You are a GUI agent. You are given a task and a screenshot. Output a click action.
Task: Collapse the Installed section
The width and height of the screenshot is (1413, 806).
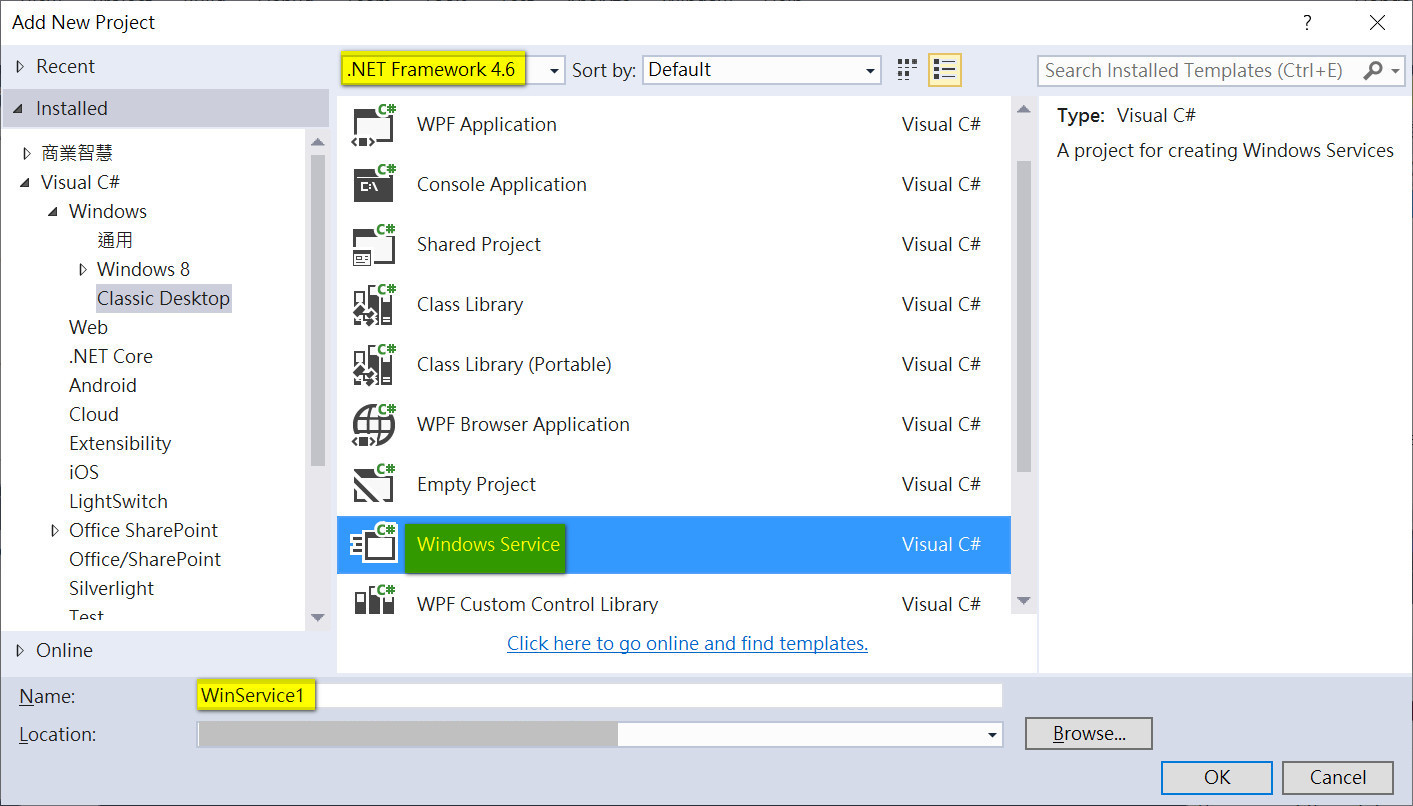click(x=20, y=109)
